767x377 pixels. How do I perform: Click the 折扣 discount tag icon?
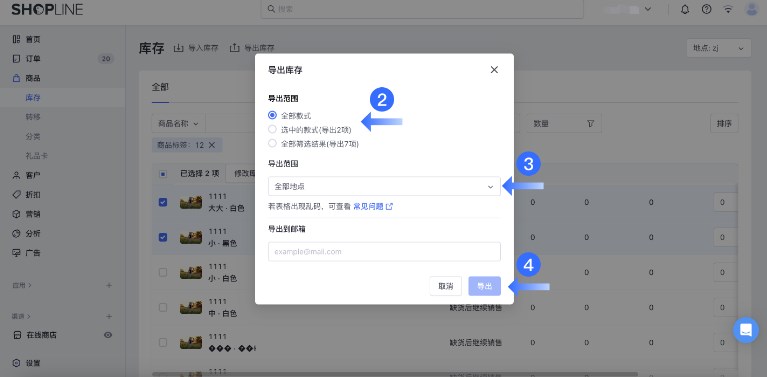click(17, 195)
